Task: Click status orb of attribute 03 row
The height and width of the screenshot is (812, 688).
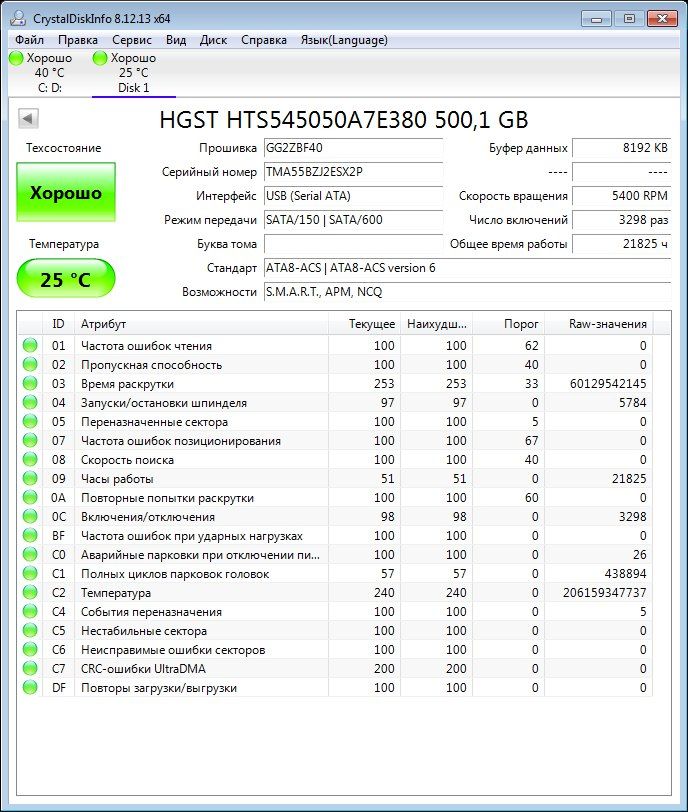Action: [30, 383]
